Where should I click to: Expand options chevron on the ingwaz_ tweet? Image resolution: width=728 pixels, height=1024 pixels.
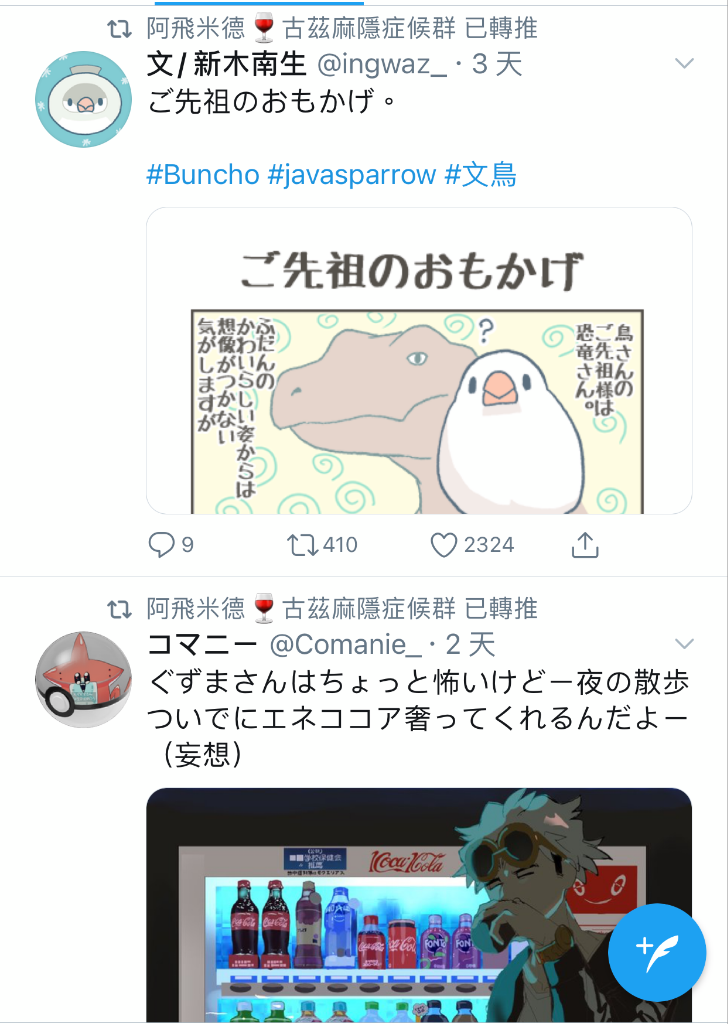tap(684, 63)
